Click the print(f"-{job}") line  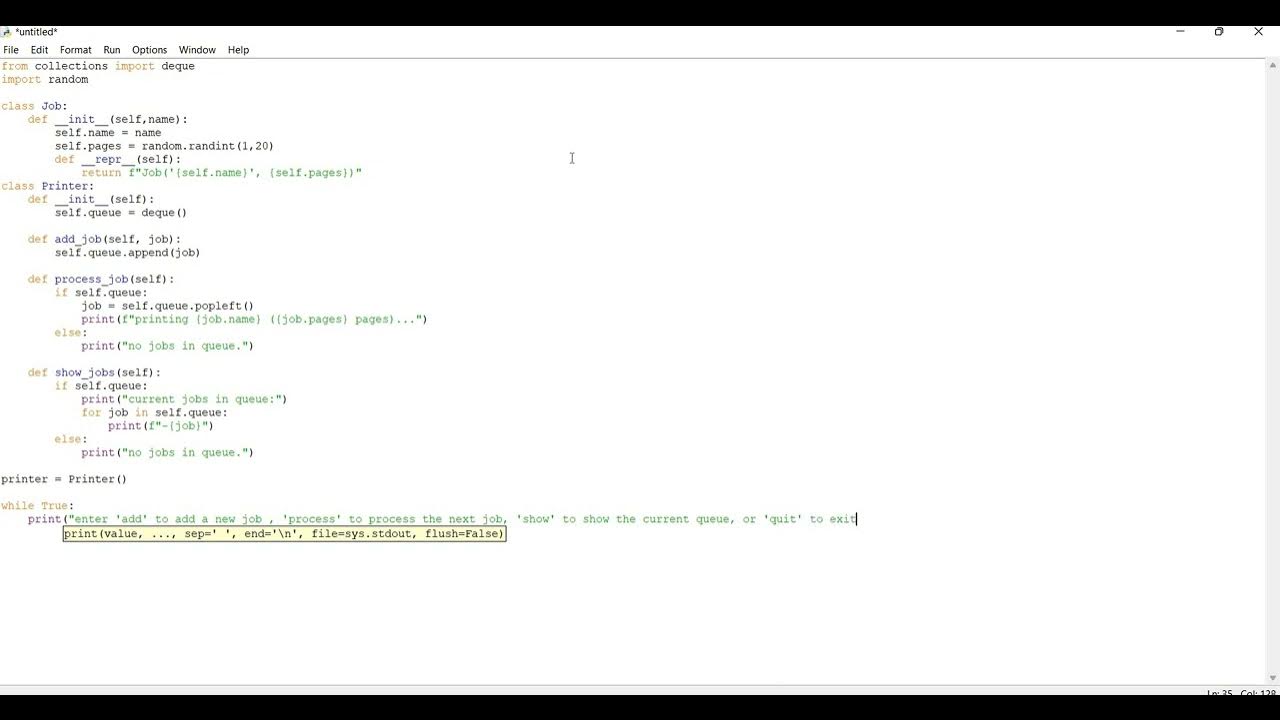pos(161,426)
